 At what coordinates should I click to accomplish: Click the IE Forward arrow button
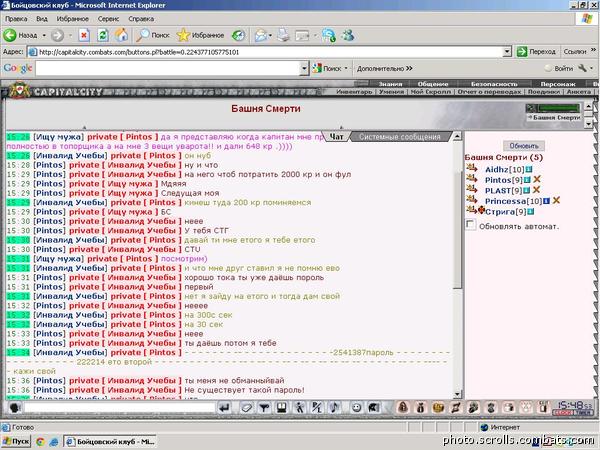pyautogui.click(x=58, y=36)
